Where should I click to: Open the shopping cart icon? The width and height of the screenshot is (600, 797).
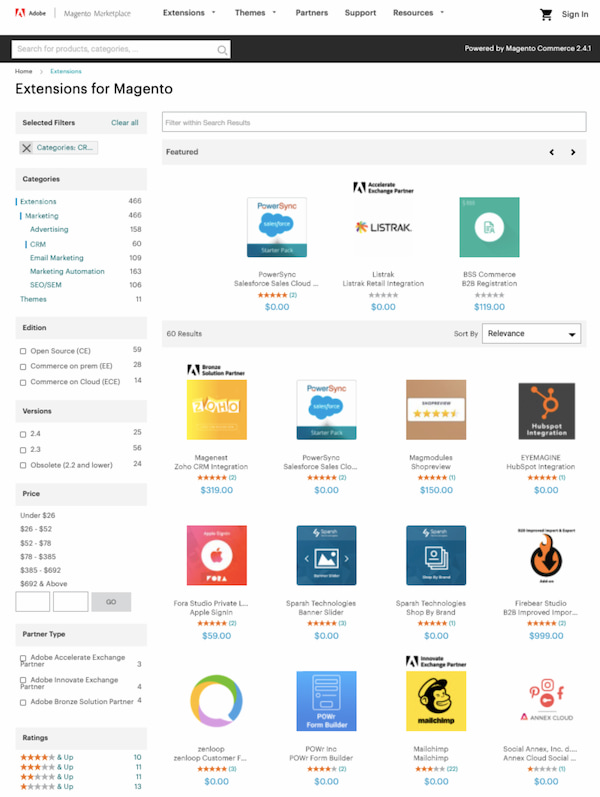coord(546,14)
